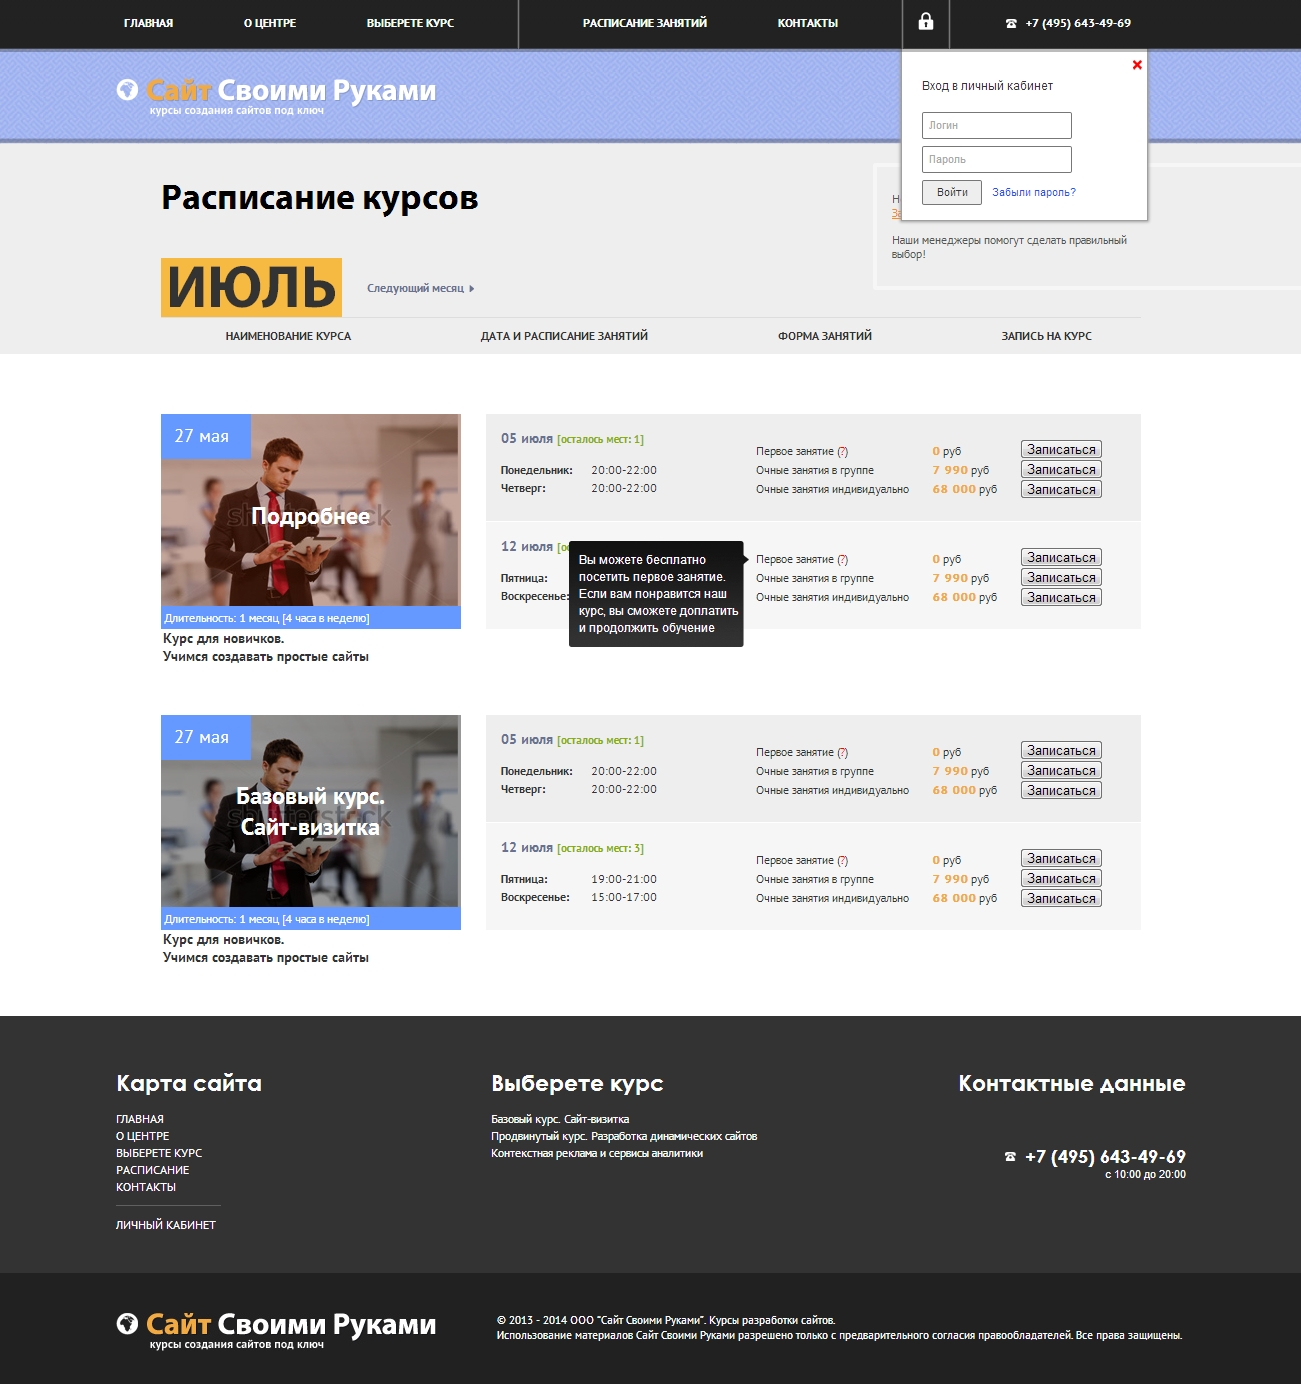Click the question mark hint in the first 12 июля block

842,560
